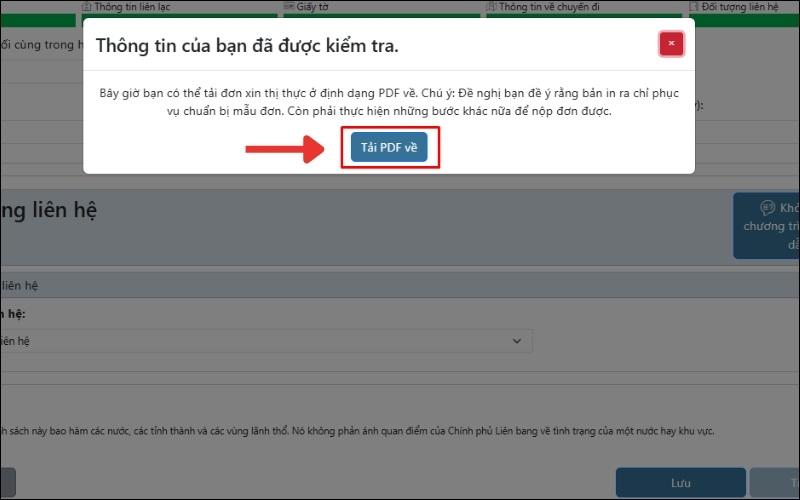Click the dialog title Thông tin của bạn đã được kiểm tra
800x500 pixels.
[247, 45]
